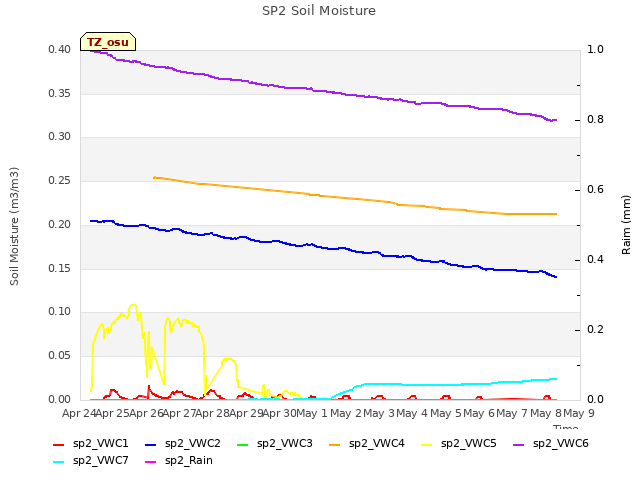Click the 0.10 left axis value
The height and width of the screenshot is (480, 640).
pos(60,311)
